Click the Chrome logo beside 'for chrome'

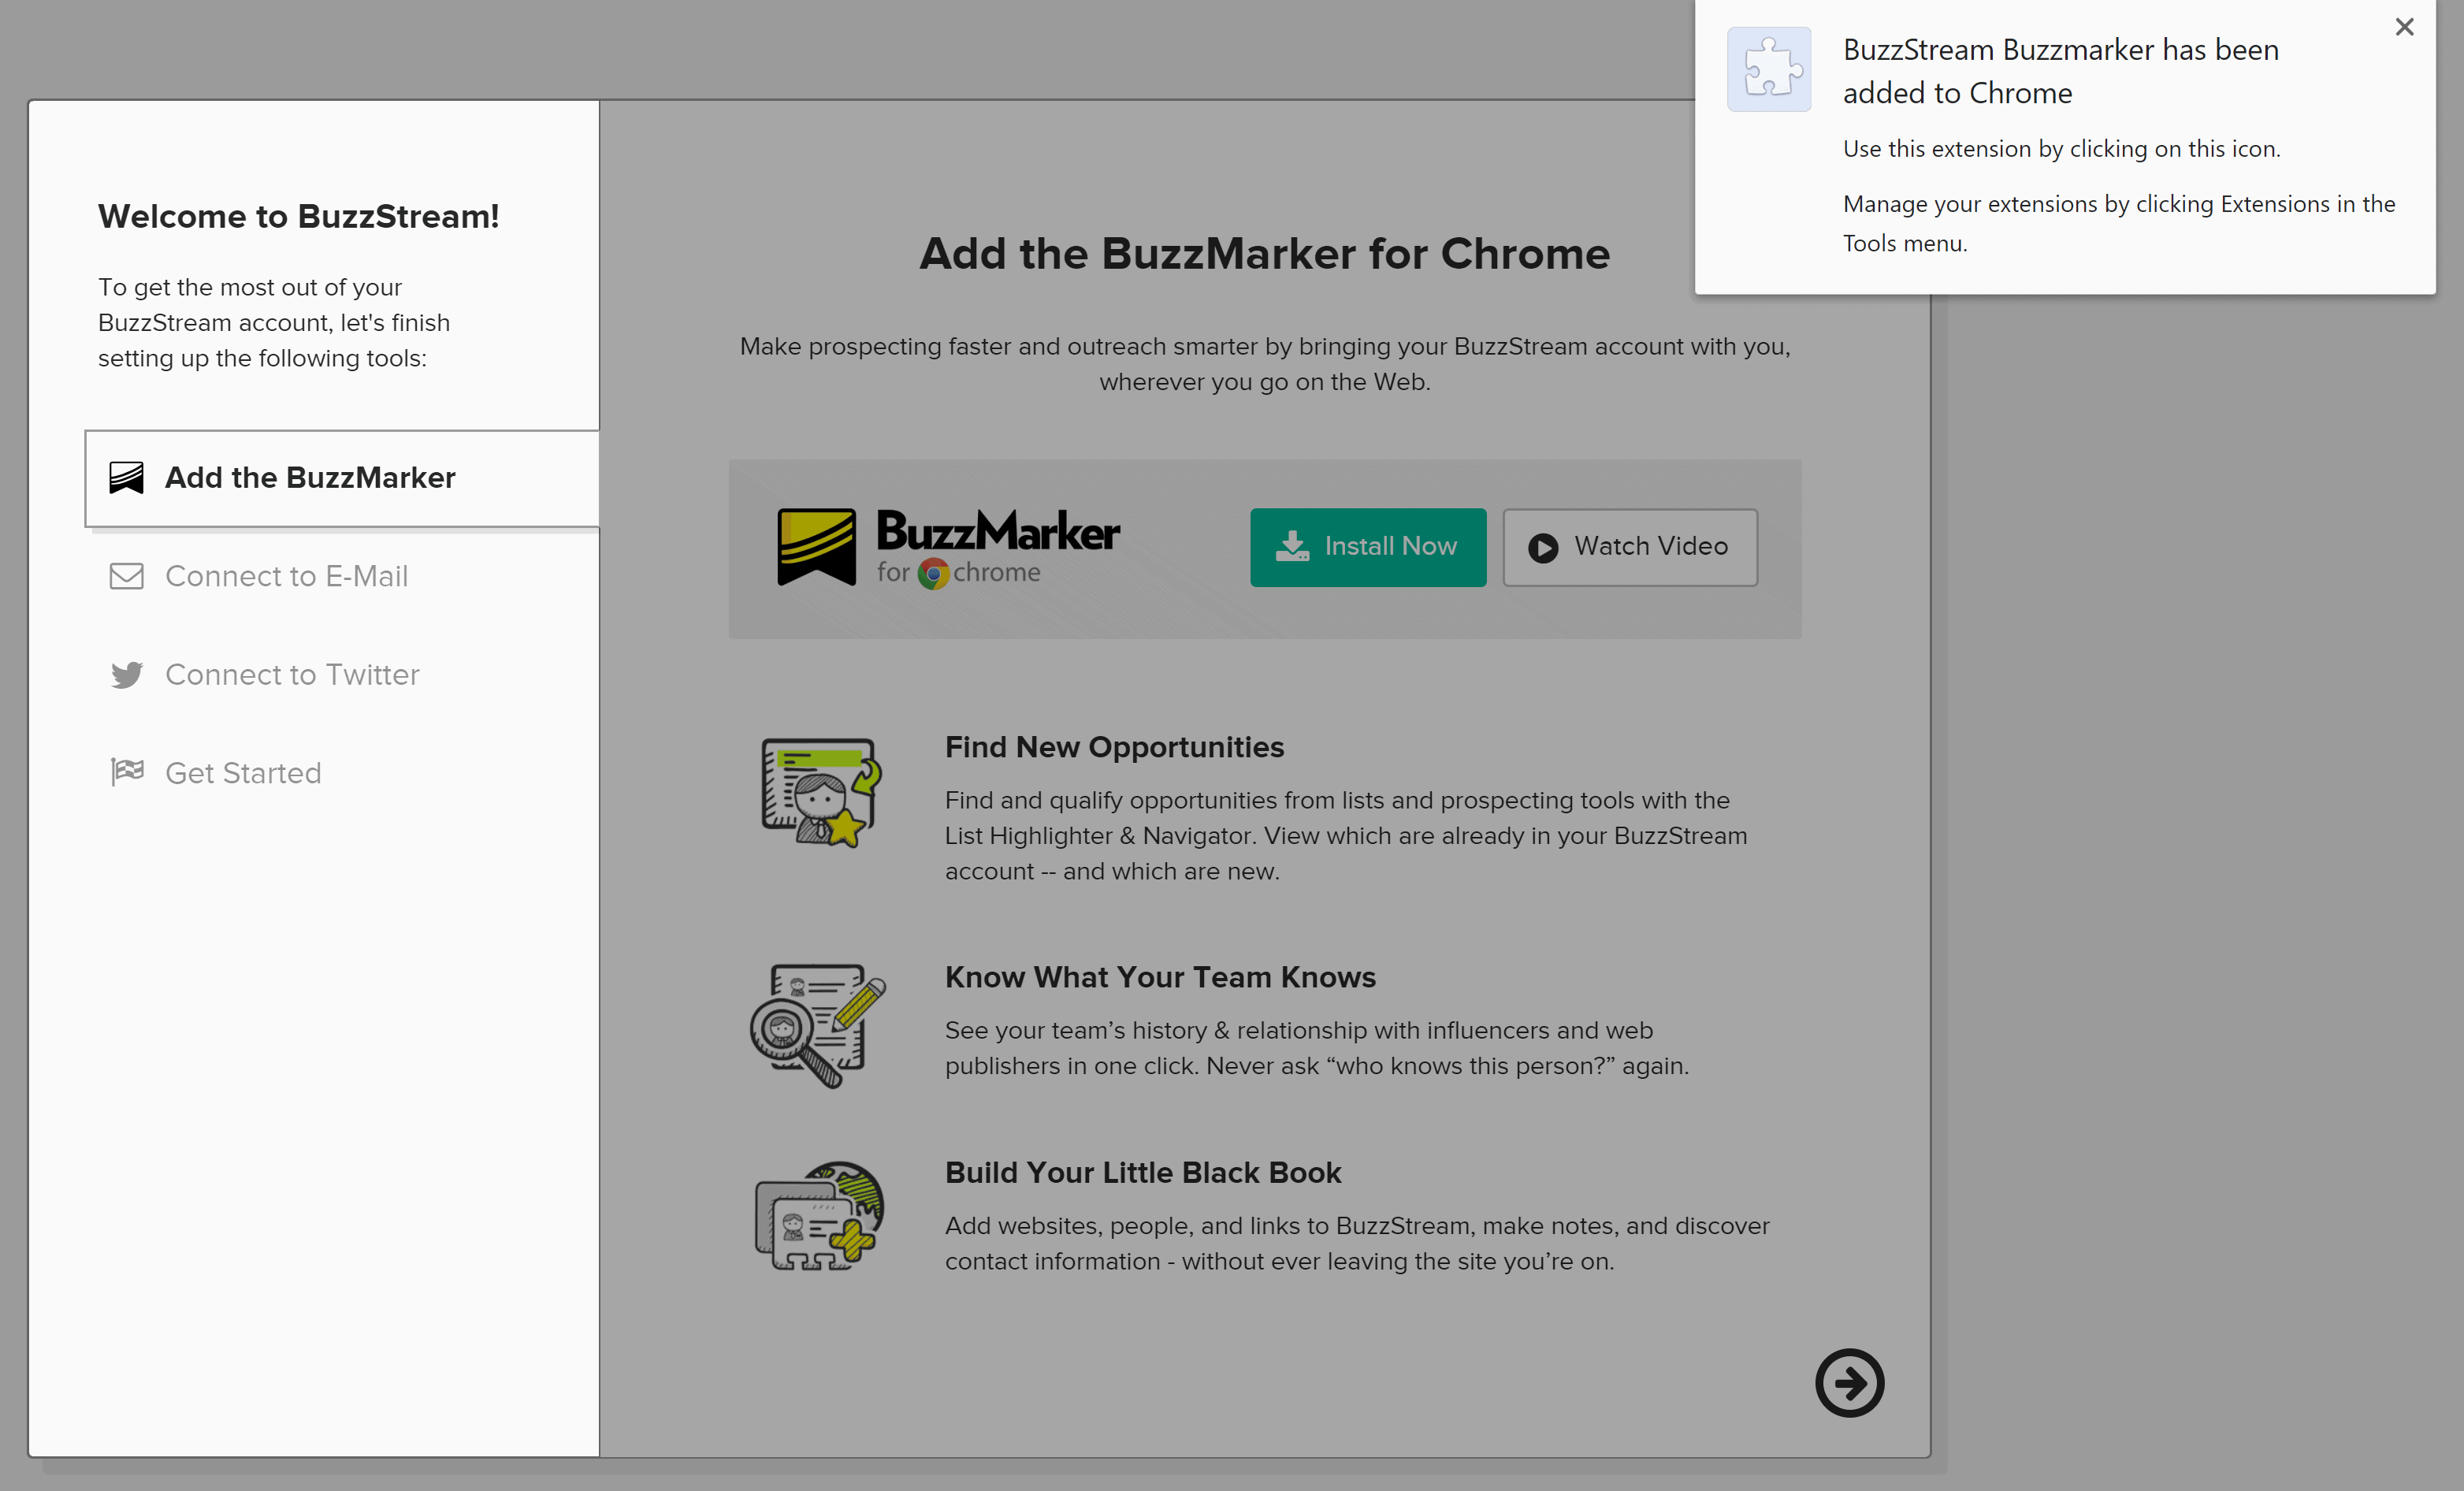click(x=933, y=573)
